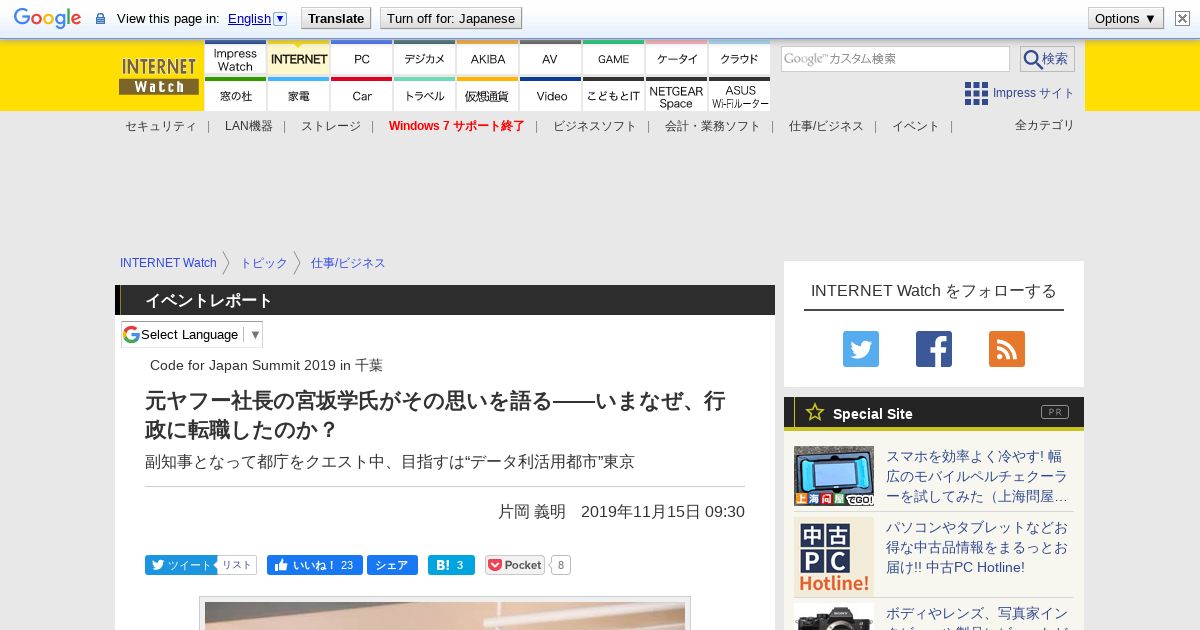Select the INTERNET tab

(298, 59)
